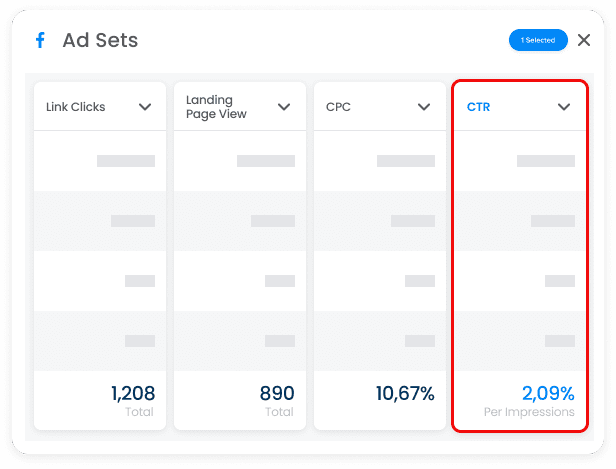Click the Landing Page View header text

point(216,107)
